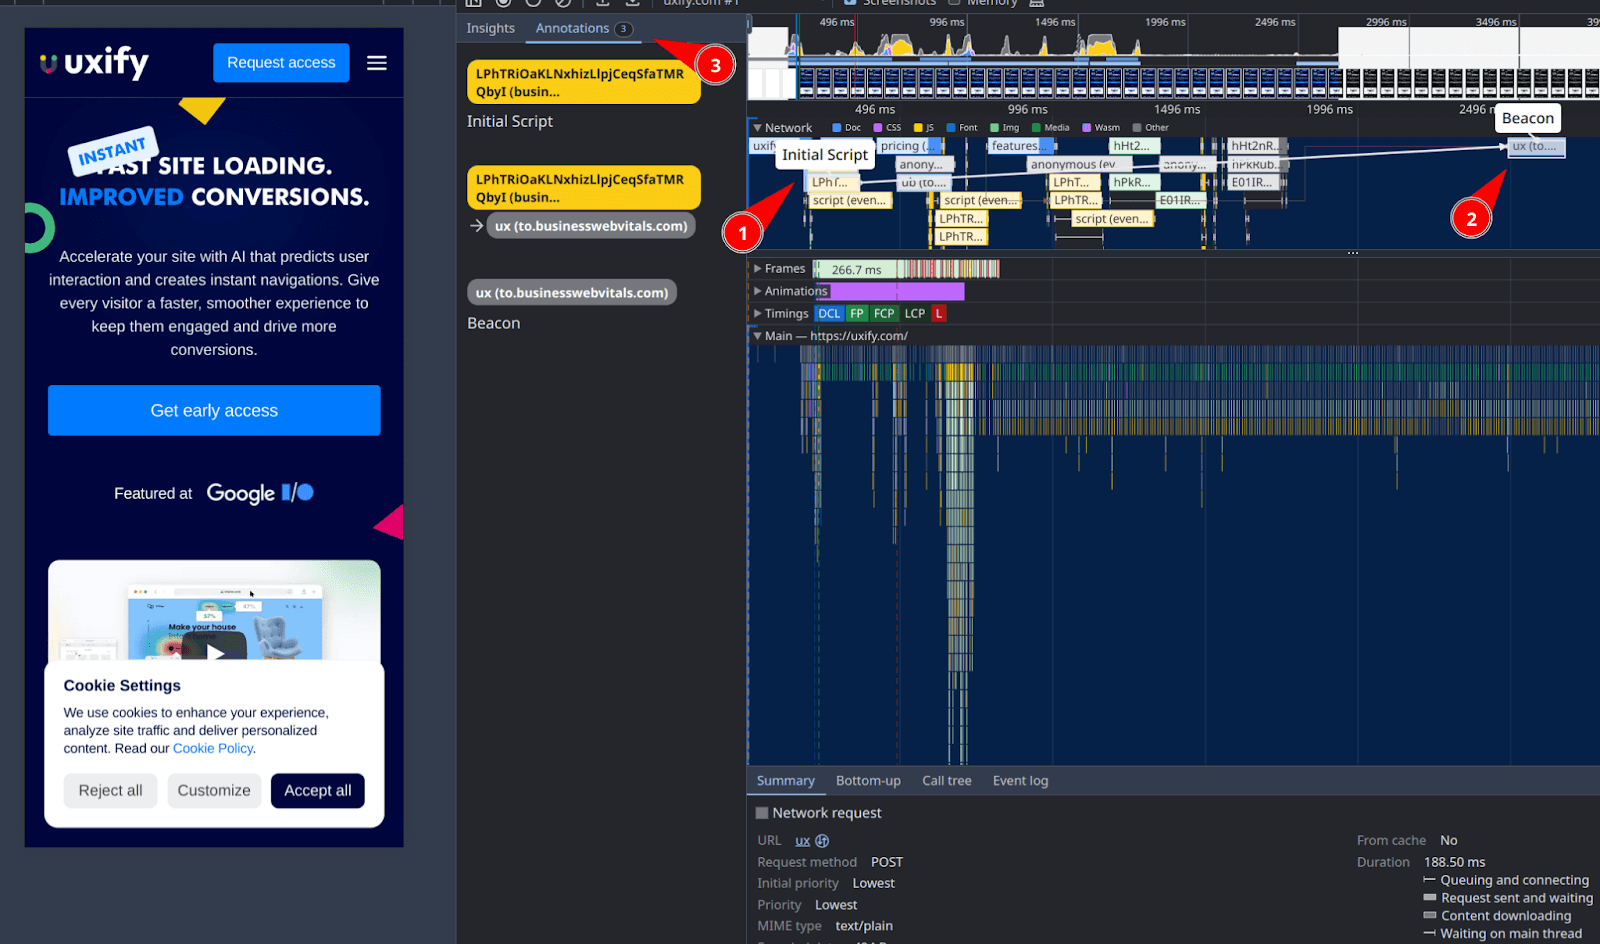Click the Google I/O logo
The image size is (1600, 944).
[259, 492]
